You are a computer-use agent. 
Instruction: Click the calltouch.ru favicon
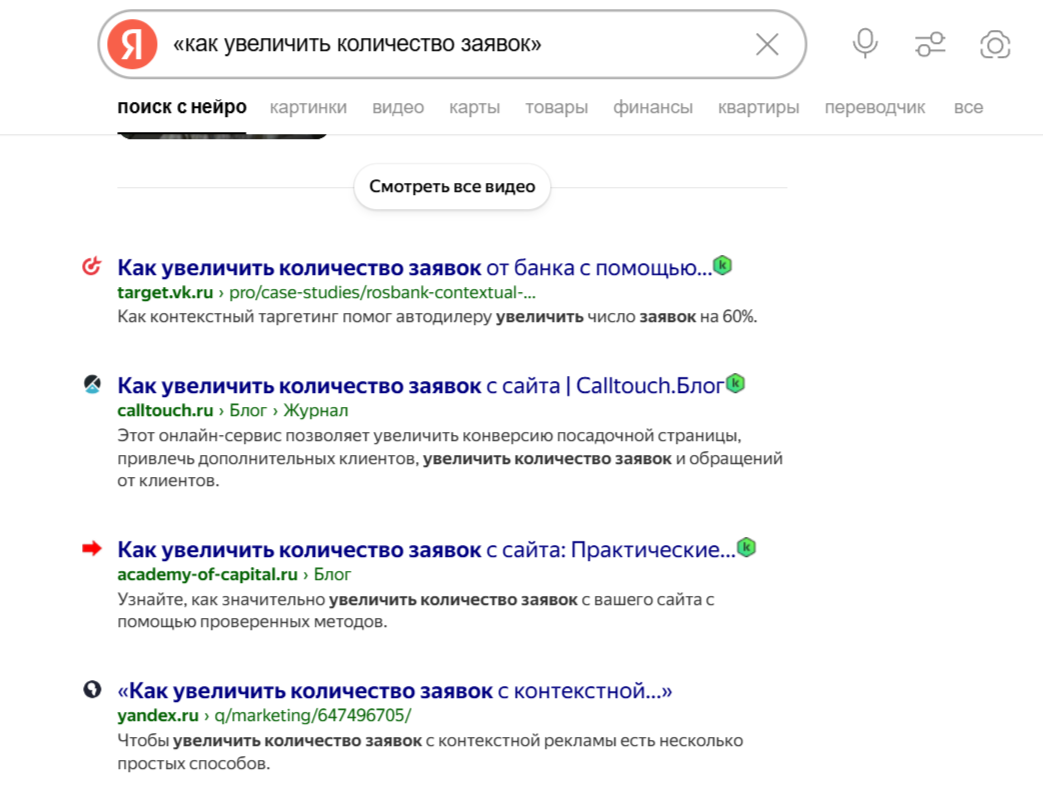coord(92,384)
